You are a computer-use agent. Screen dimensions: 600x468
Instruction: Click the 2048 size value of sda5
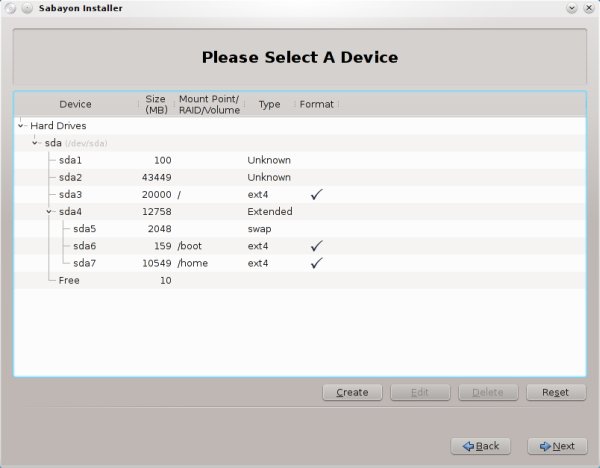[160, 228]
